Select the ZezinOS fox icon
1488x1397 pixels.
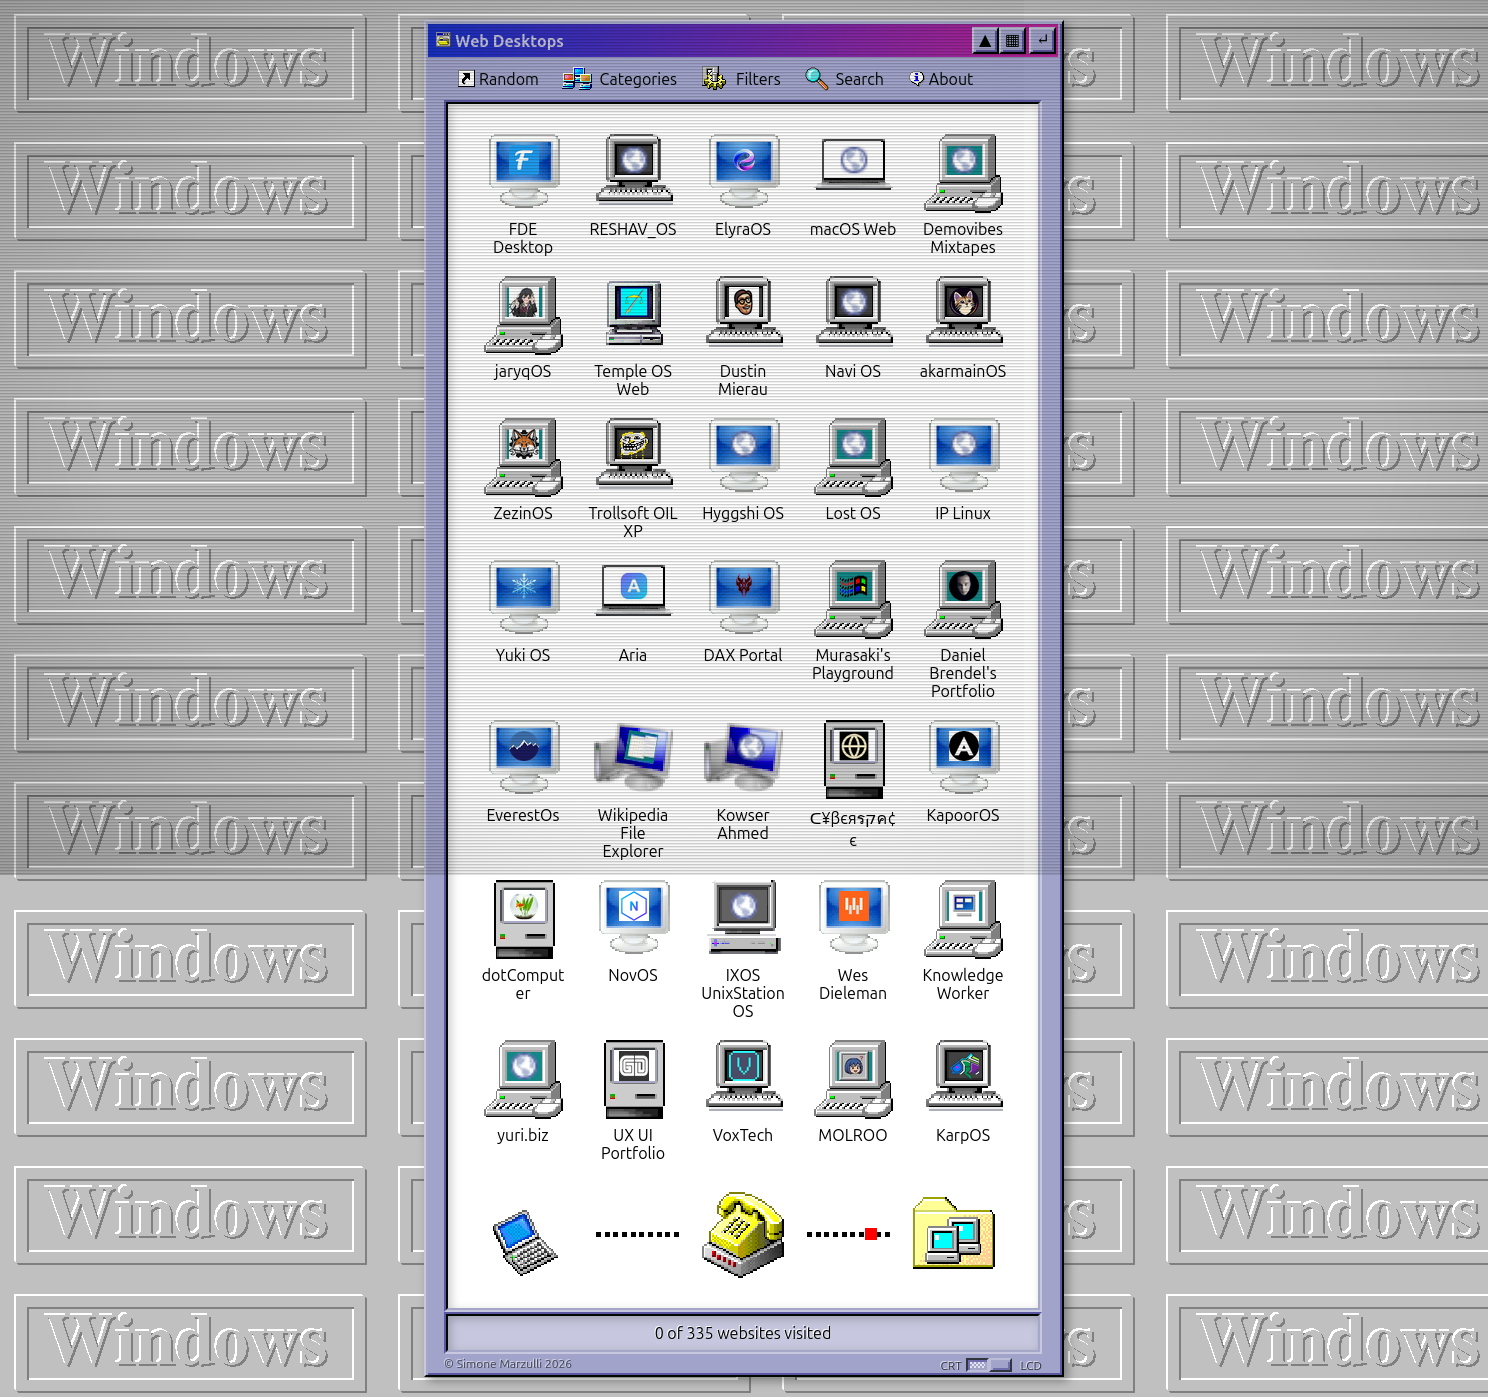[x=523, y=456]
